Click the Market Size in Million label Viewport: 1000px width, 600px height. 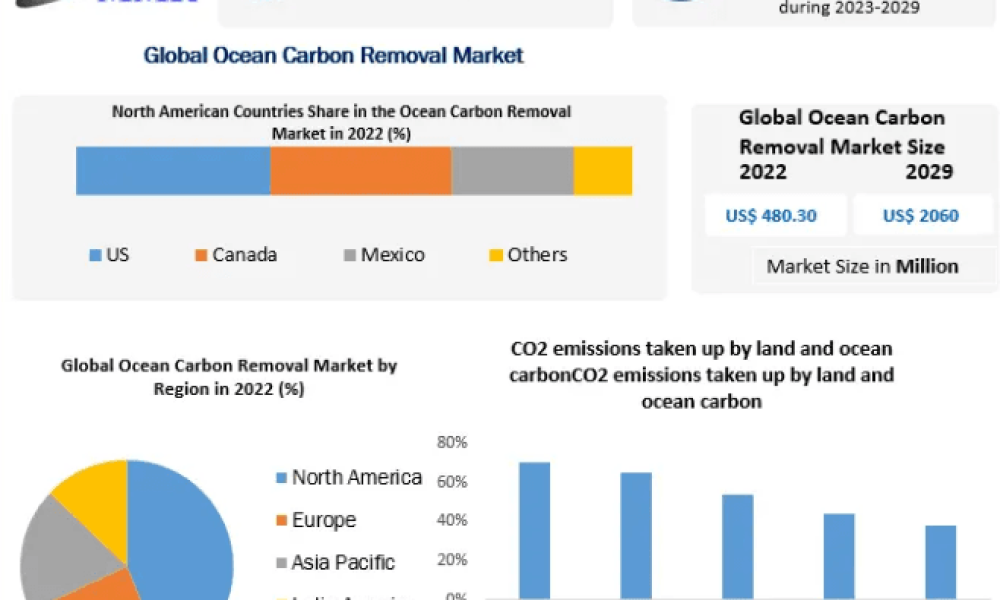(862, 266)
